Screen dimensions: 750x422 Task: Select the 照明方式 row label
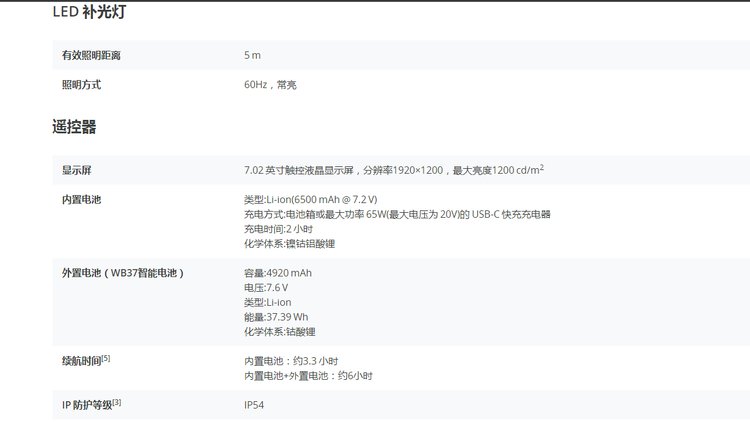coord(81,85)
